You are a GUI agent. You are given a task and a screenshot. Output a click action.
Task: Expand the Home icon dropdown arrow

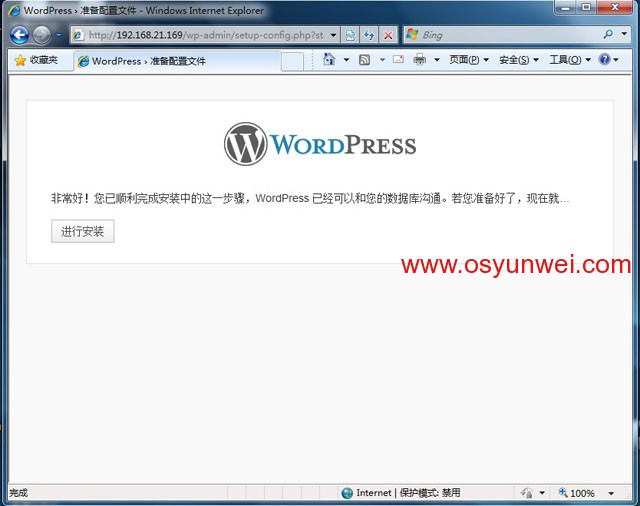pyautogui.click(x=347, y=60)
